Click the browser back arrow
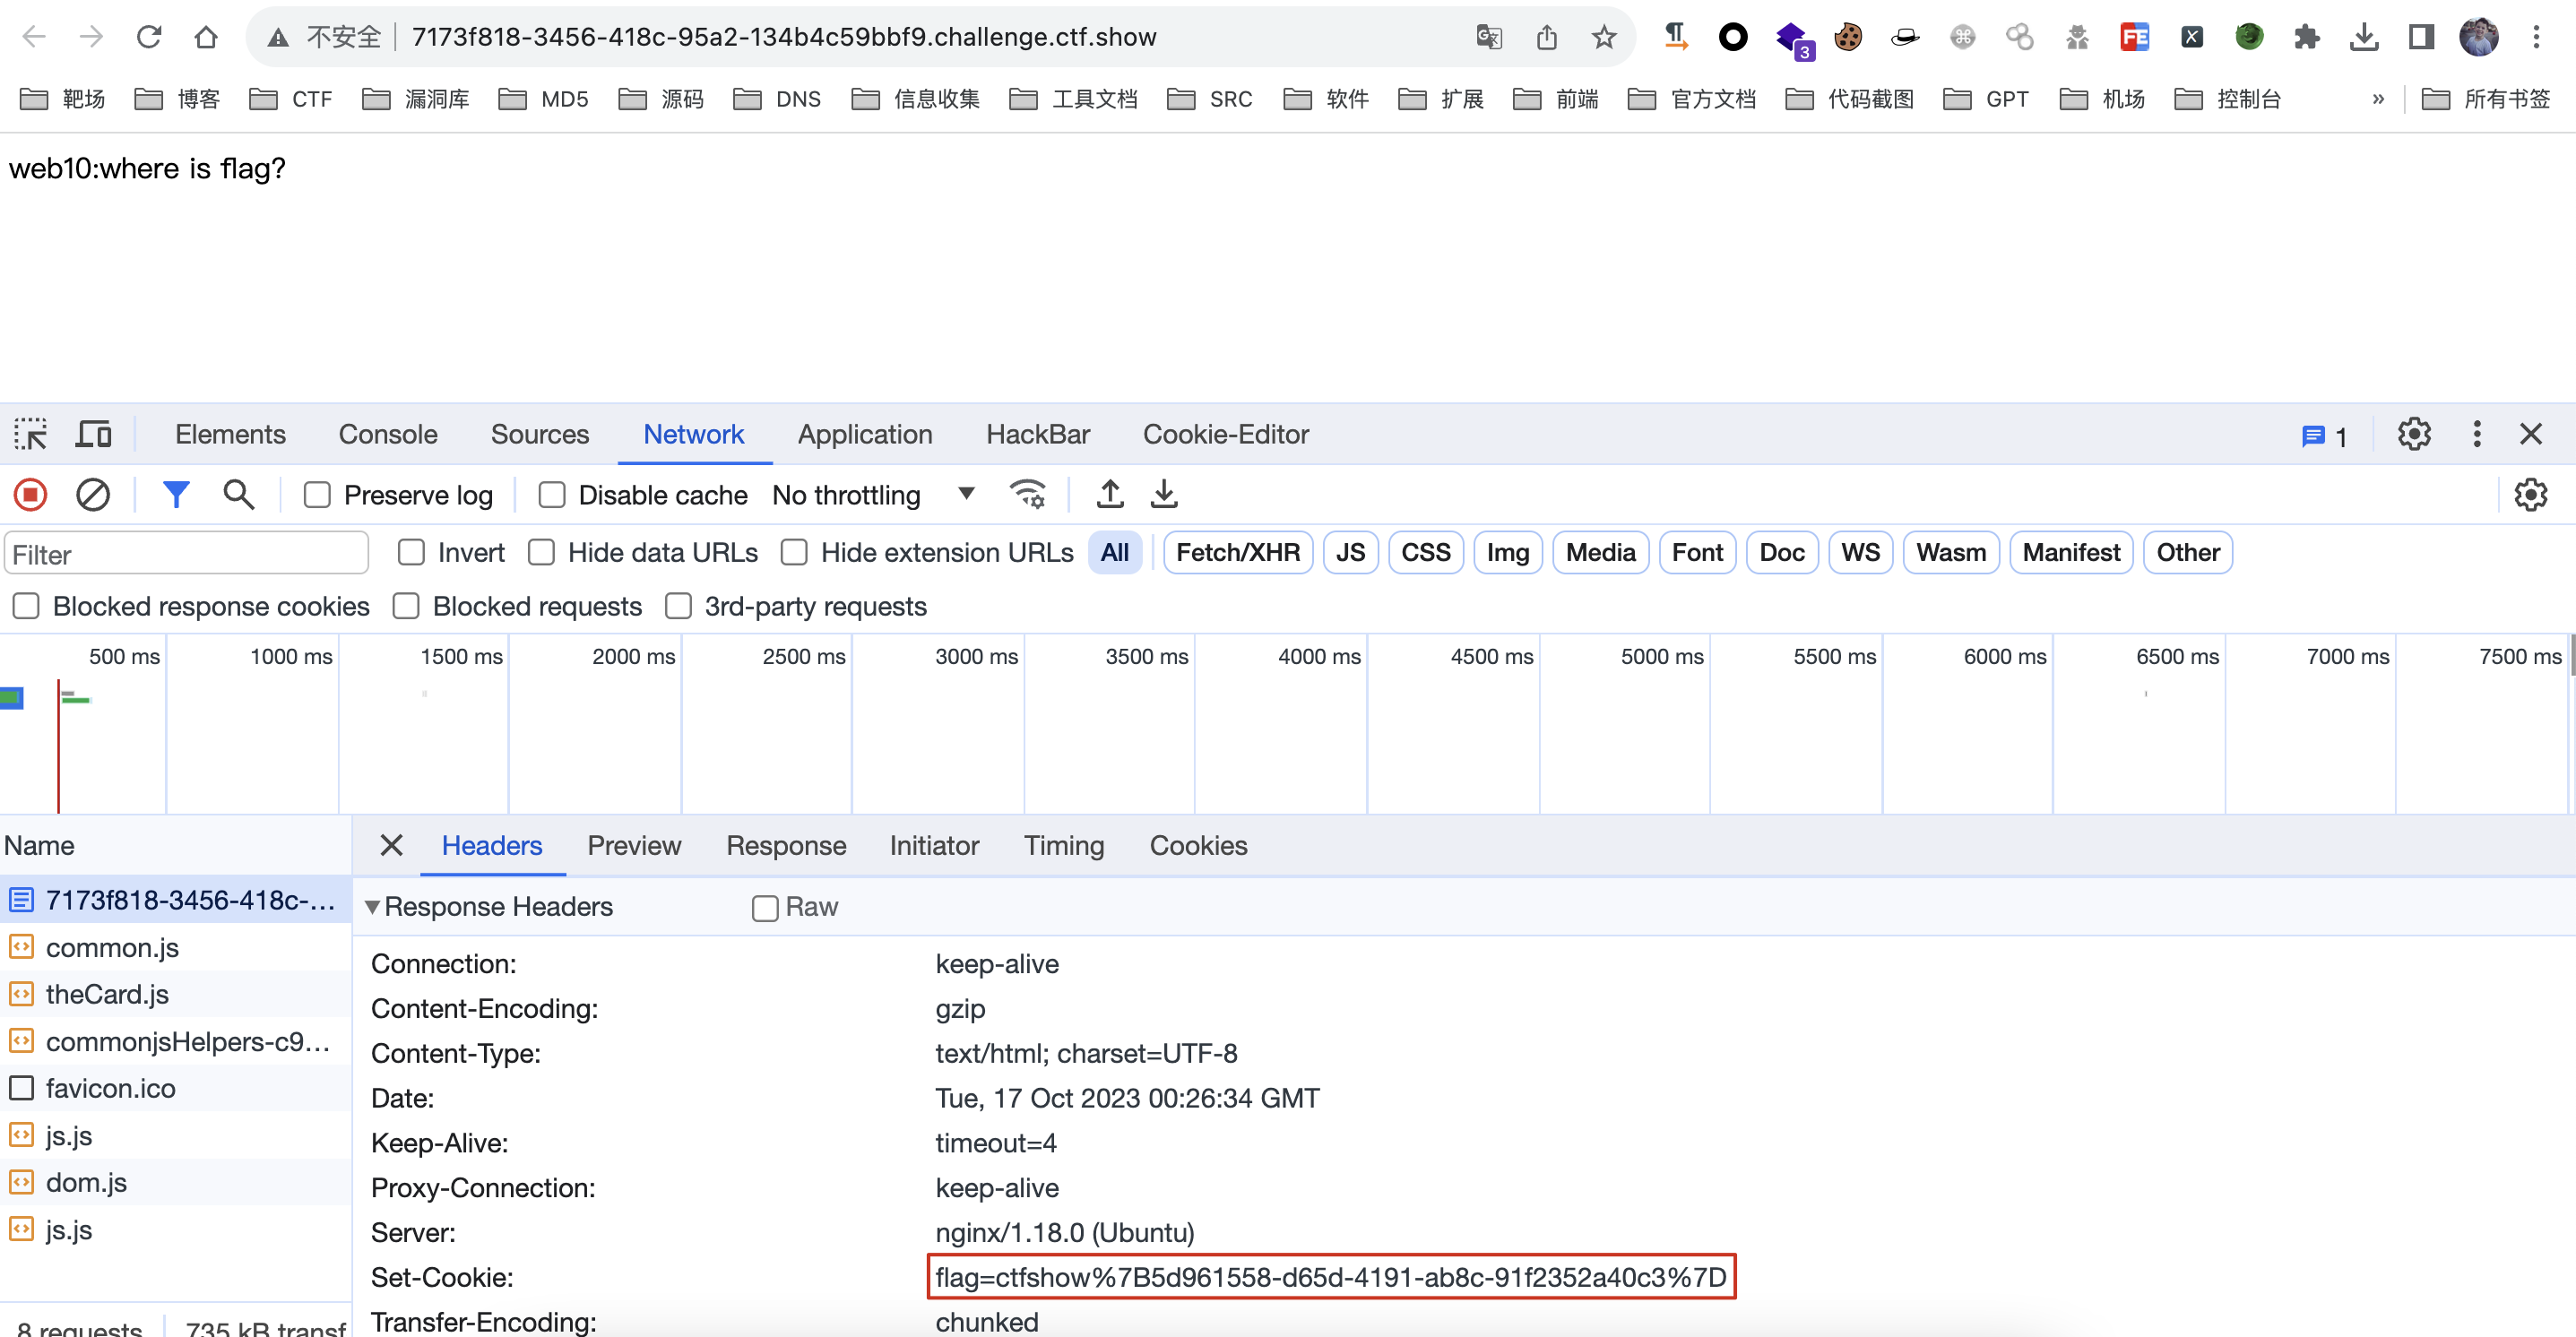The image size is (2576, 1337). [34, 37]
